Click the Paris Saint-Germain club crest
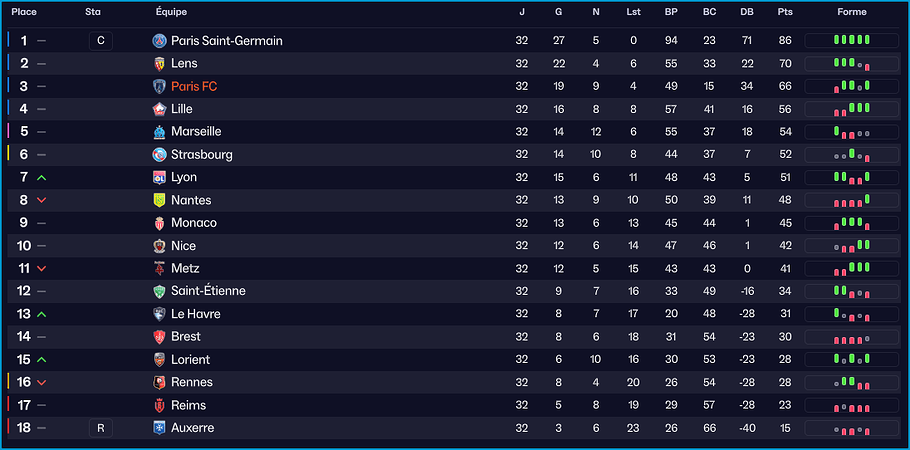Viewport: 910px width, 450px height. coord(159,41)
